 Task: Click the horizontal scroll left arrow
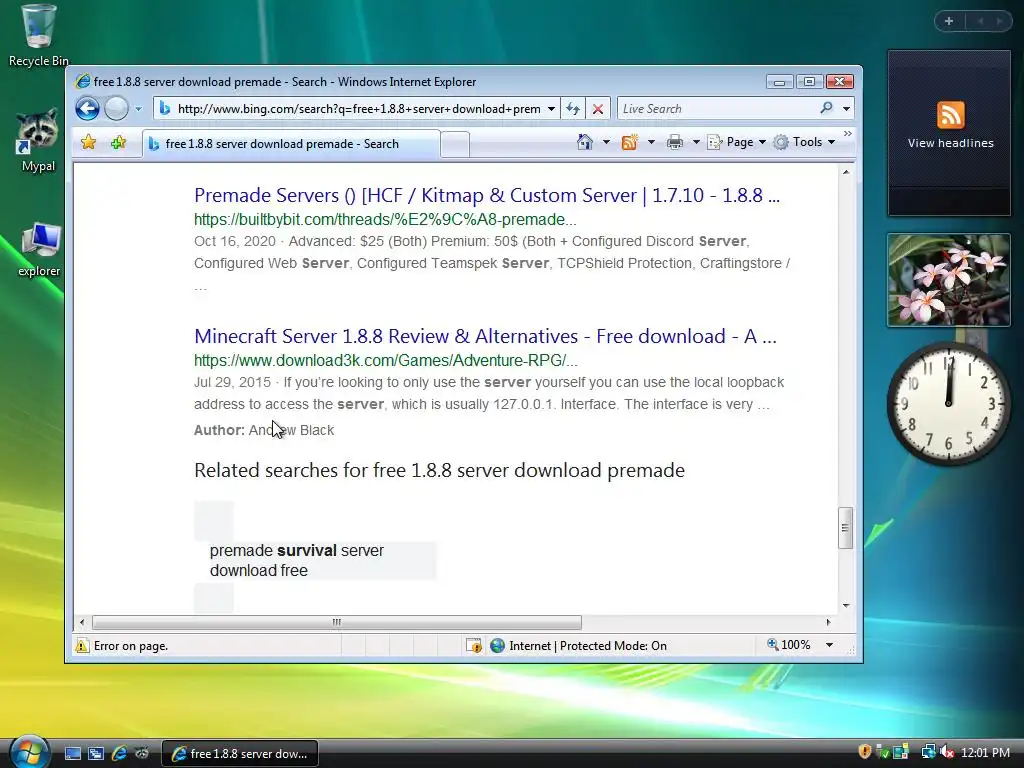point(82,622)
